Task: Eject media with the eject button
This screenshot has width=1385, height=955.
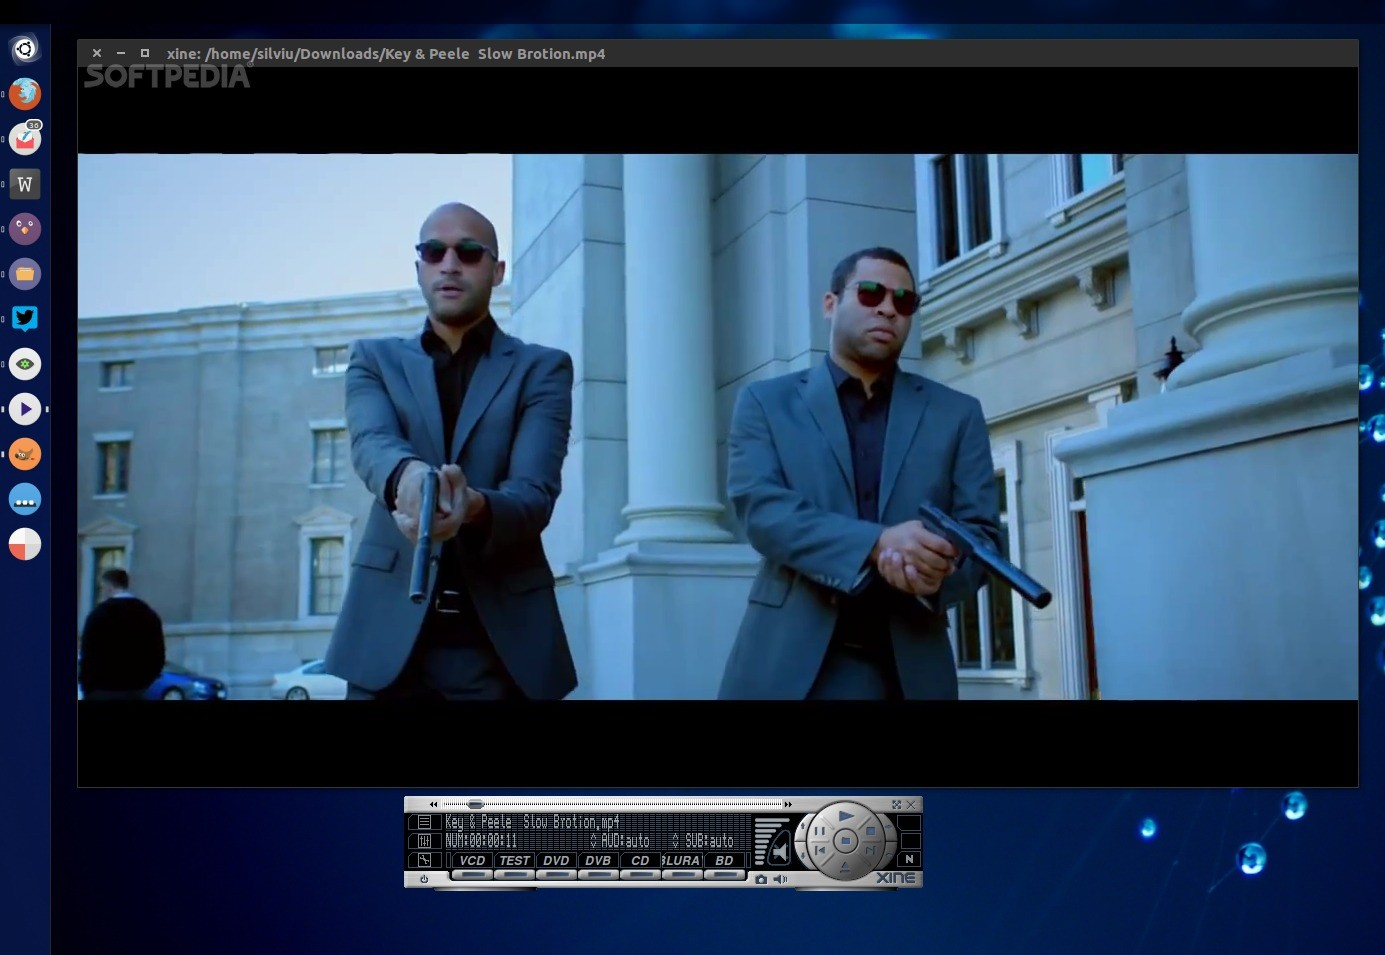Action: [x=846, y=866]
